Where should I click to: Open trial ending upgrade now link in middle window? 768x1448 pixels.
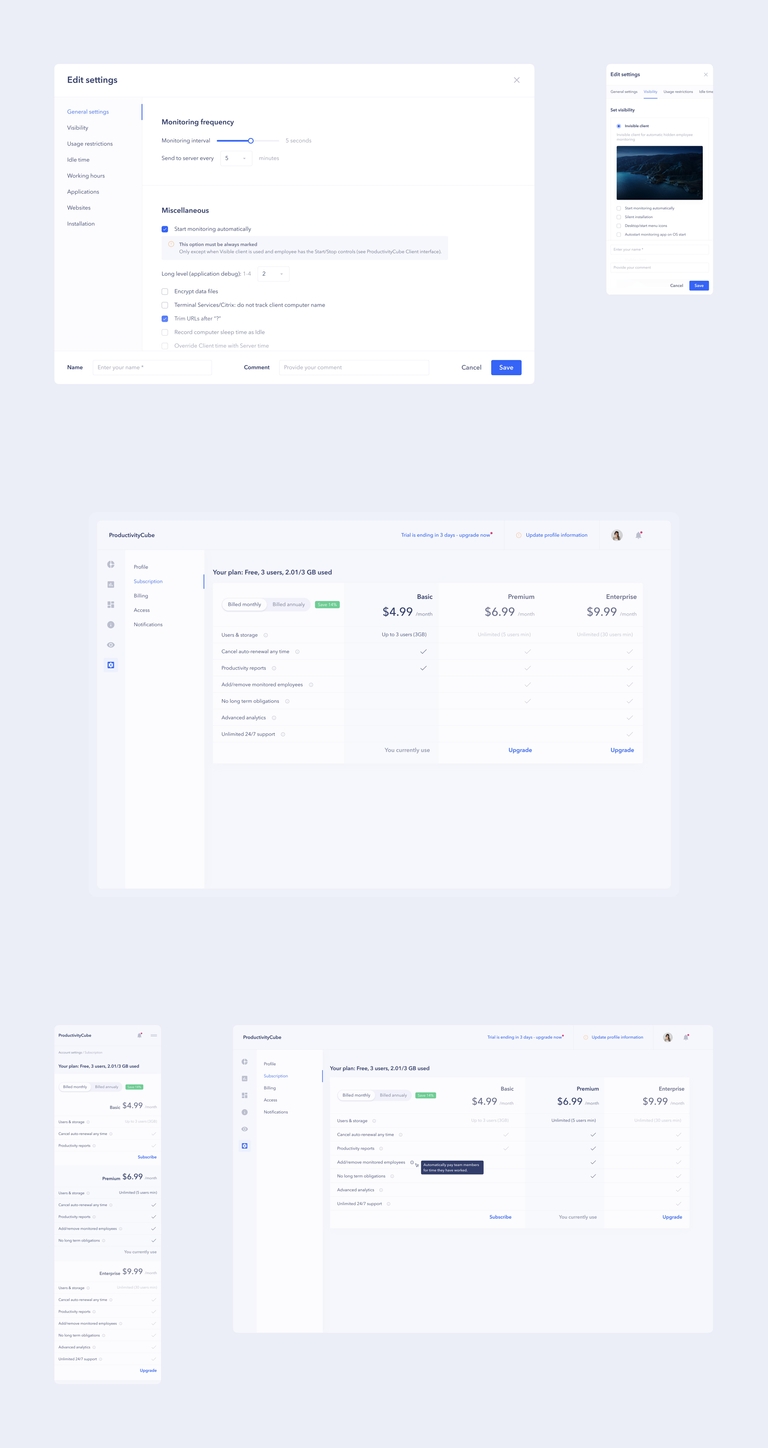[x=446, y=535]
